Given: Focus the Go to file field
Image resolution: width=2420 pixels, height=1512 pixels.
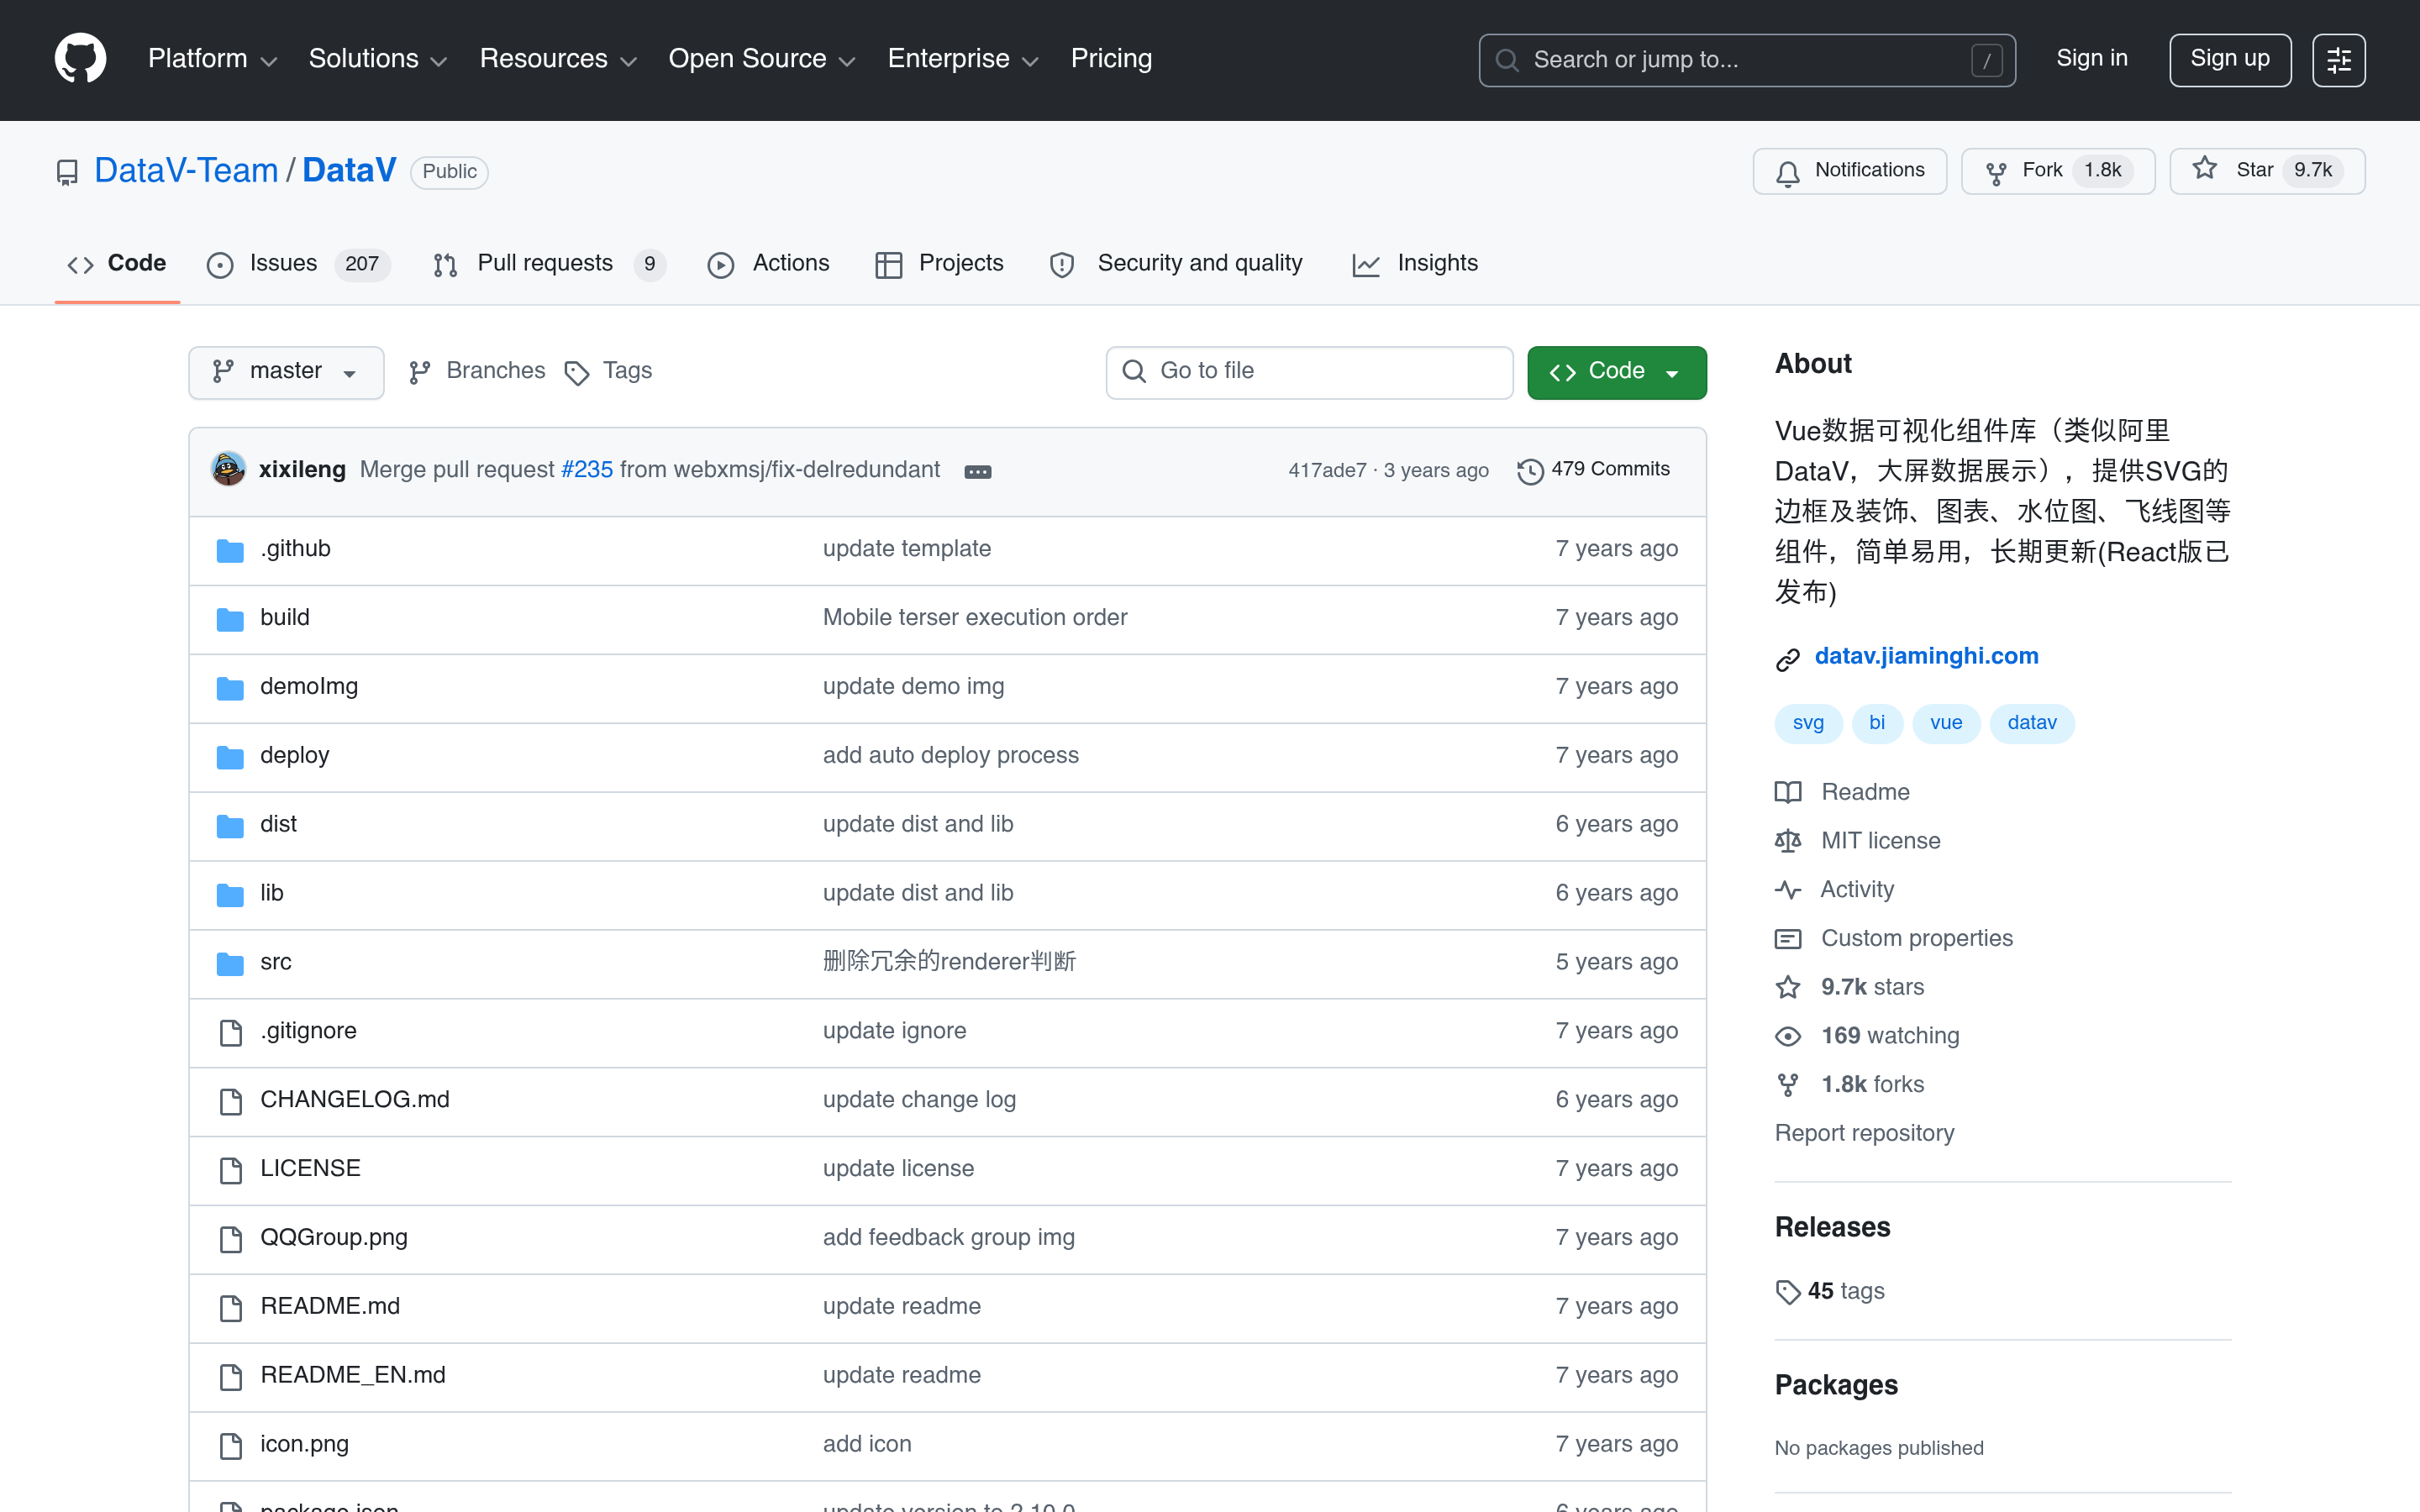Looking at the screenshot, I should 1309,372.
